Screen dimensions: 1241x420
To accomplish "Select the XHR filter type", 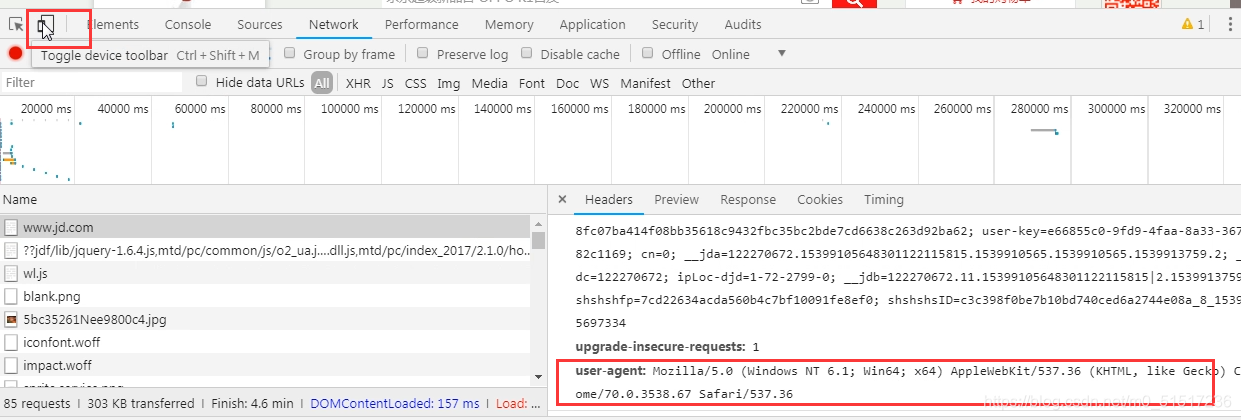I will [358, 83].
